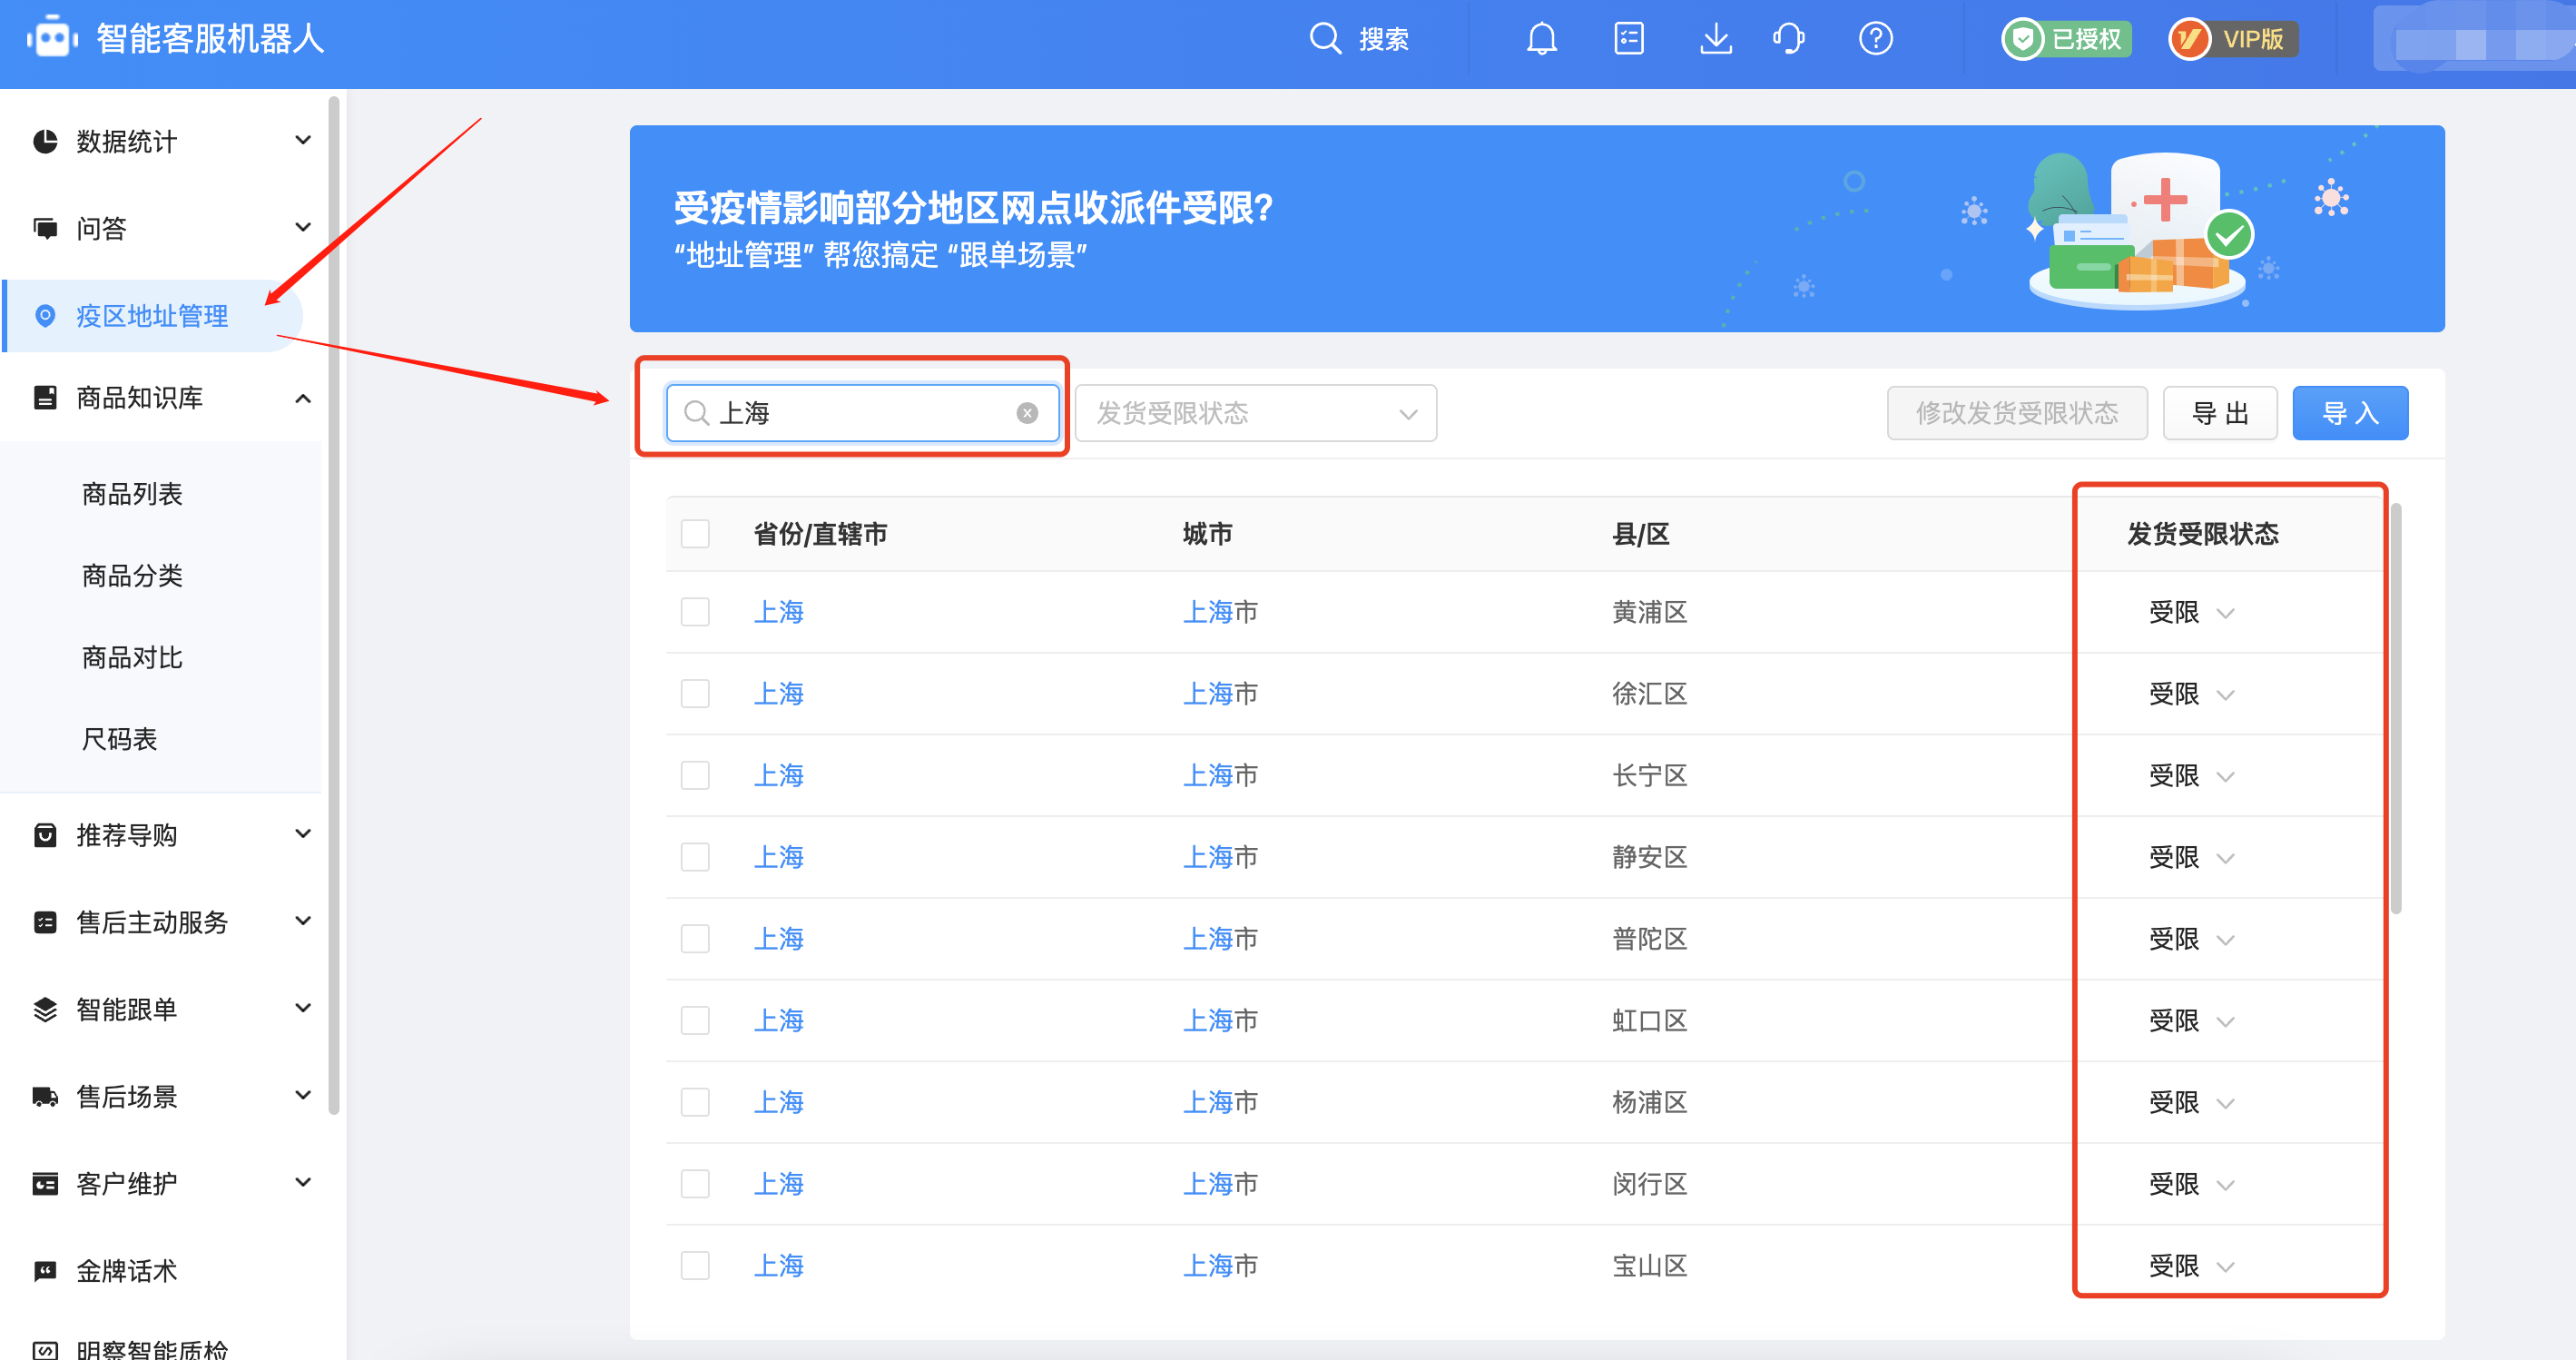Check the 徐汇区 row checkbox
The width and height of the screenshot is (2576, 1360).
pyautogui.click(x=695, y=693)
